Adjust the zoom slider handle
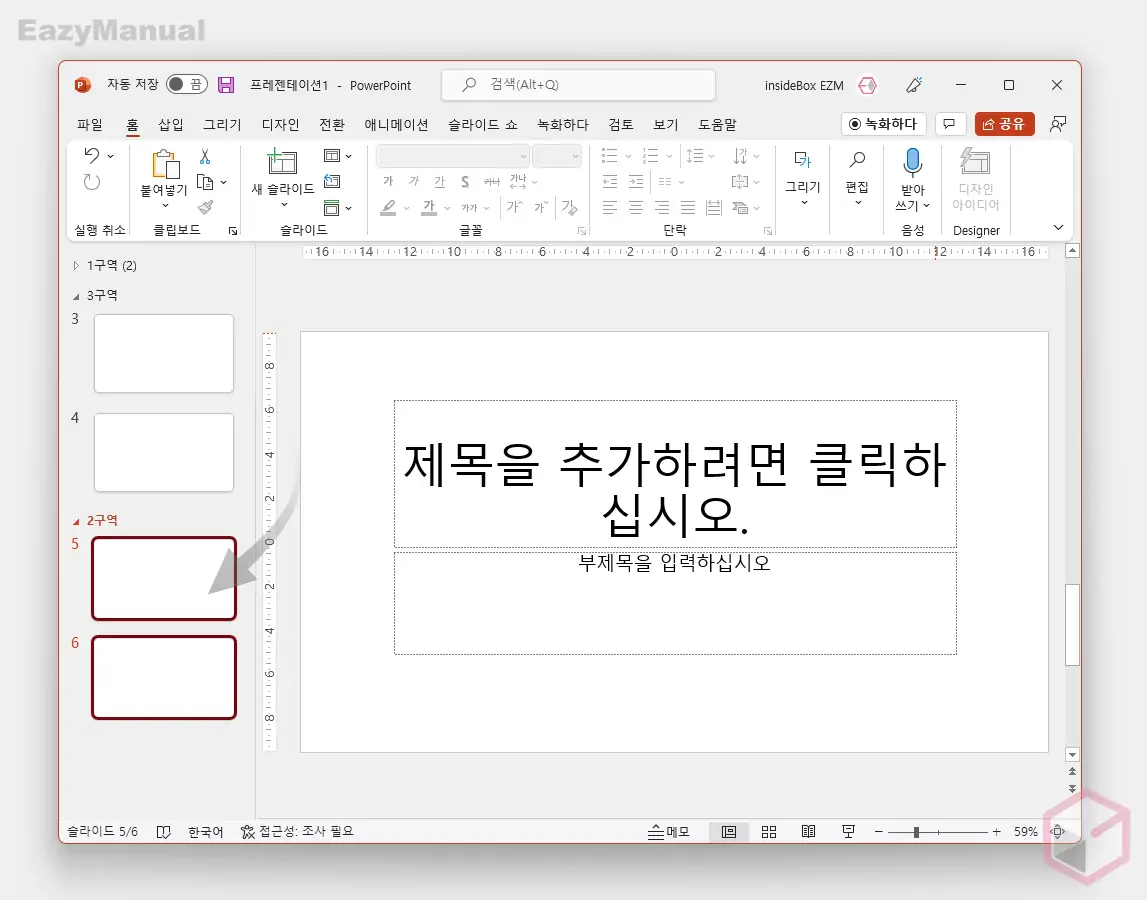Screen dimensions: 1147x900 (x=916, y=832)
